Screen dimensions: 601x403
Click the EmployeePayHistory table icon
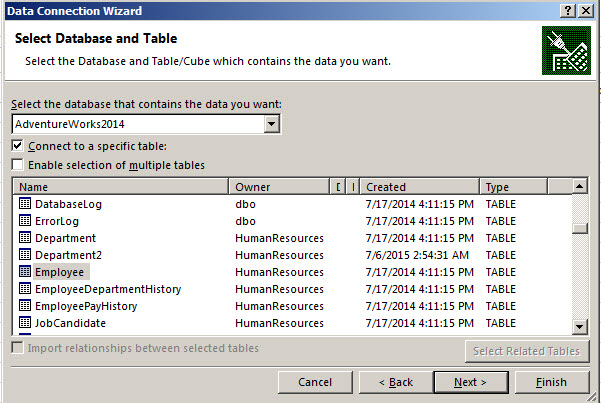[25, 306]
